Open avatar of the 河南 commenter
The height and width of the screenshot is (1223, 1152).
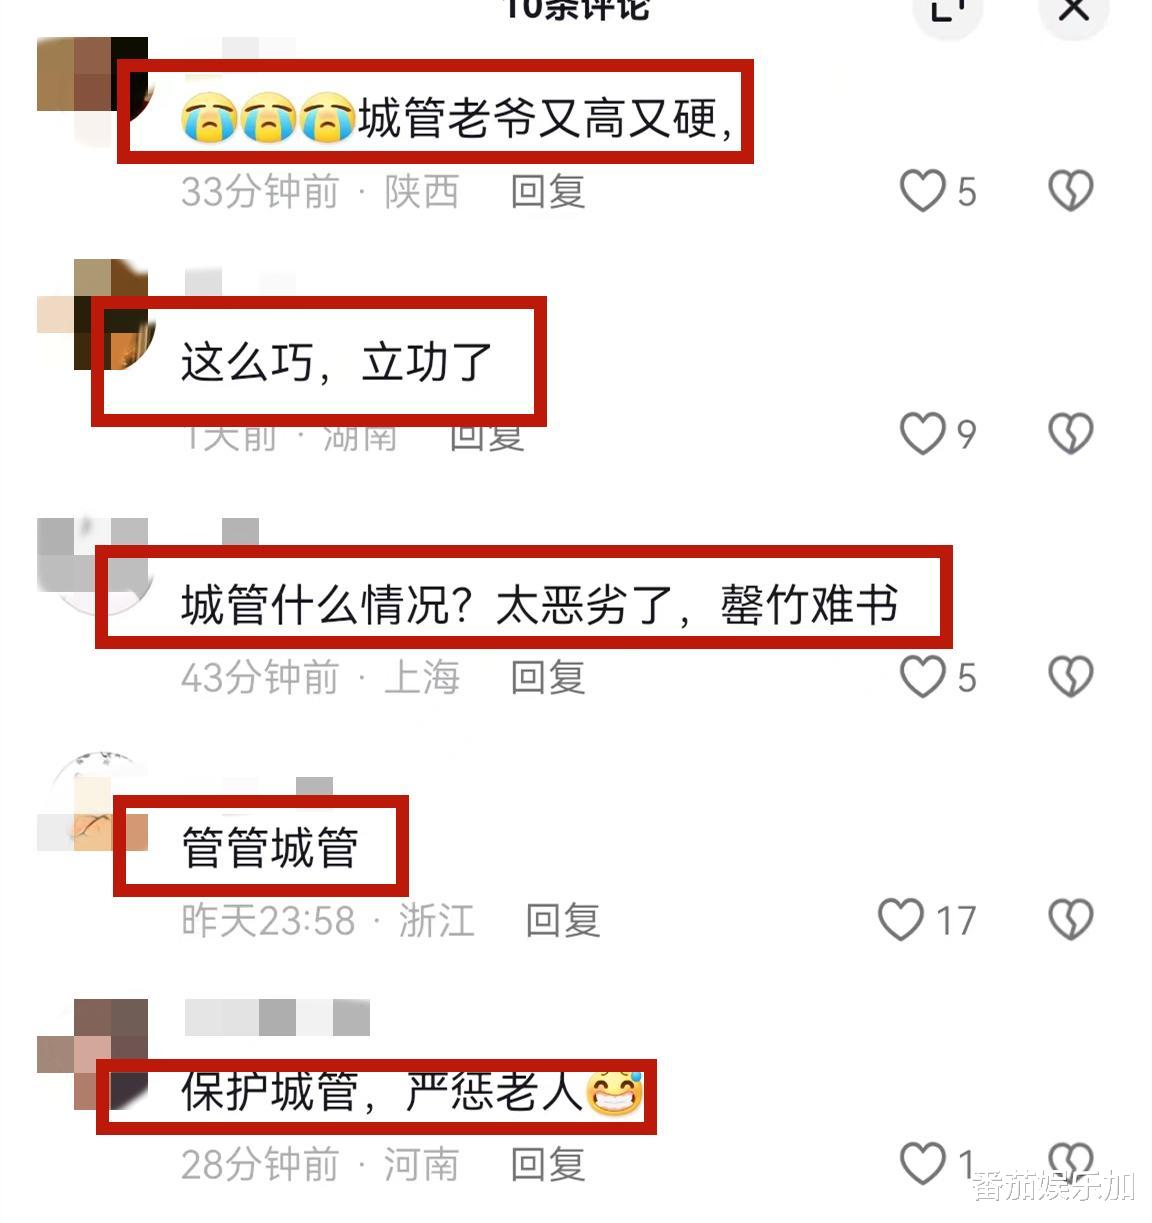[x=93, y=1053]
